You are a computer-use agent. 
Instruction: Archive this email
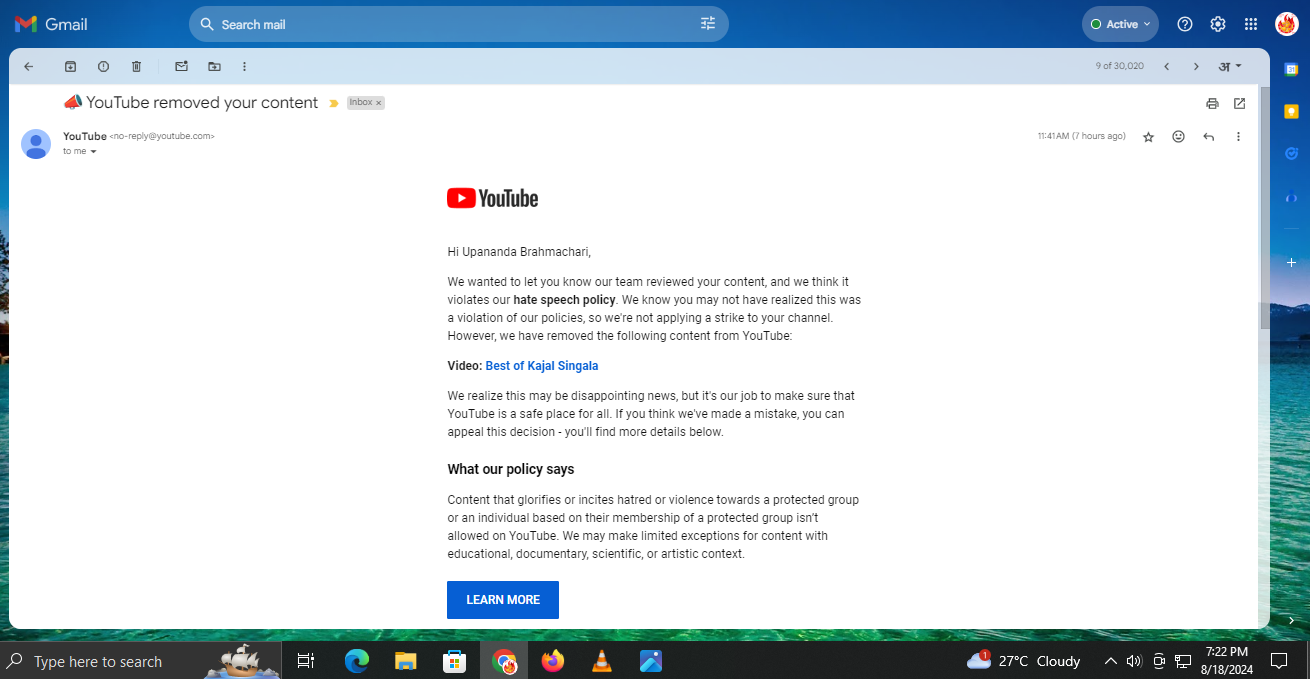[70, 66]
